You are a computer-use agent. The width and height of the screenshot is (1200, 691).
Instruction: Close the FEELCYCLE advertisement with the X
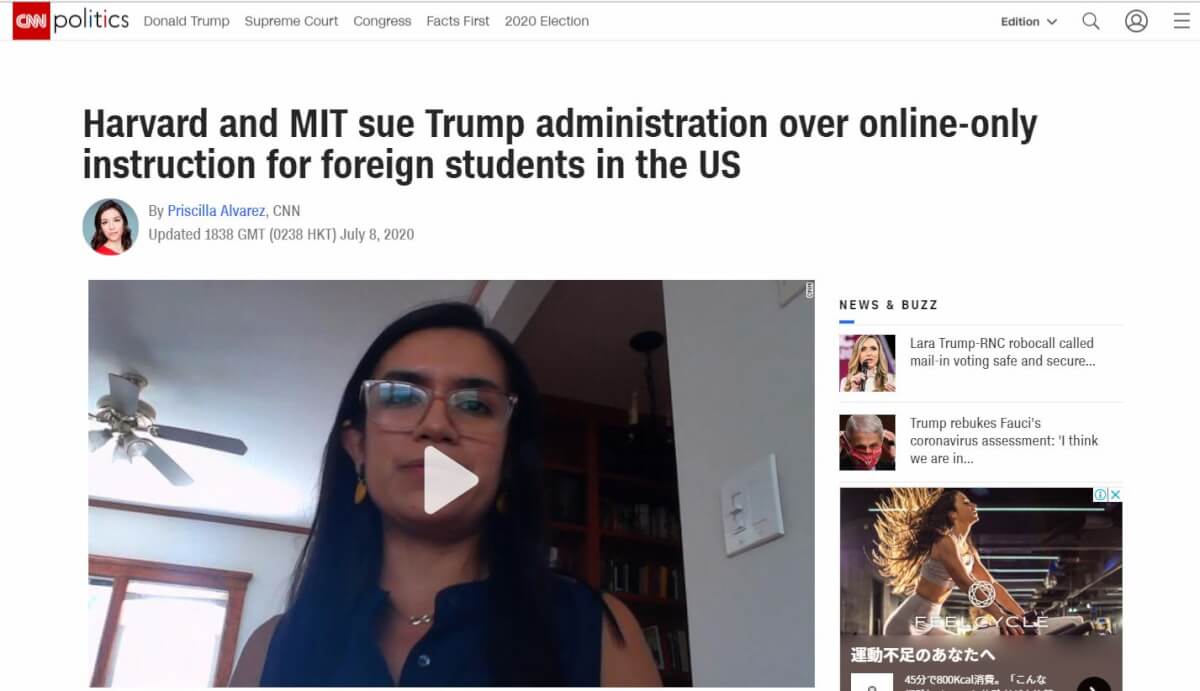[1115, 495]
